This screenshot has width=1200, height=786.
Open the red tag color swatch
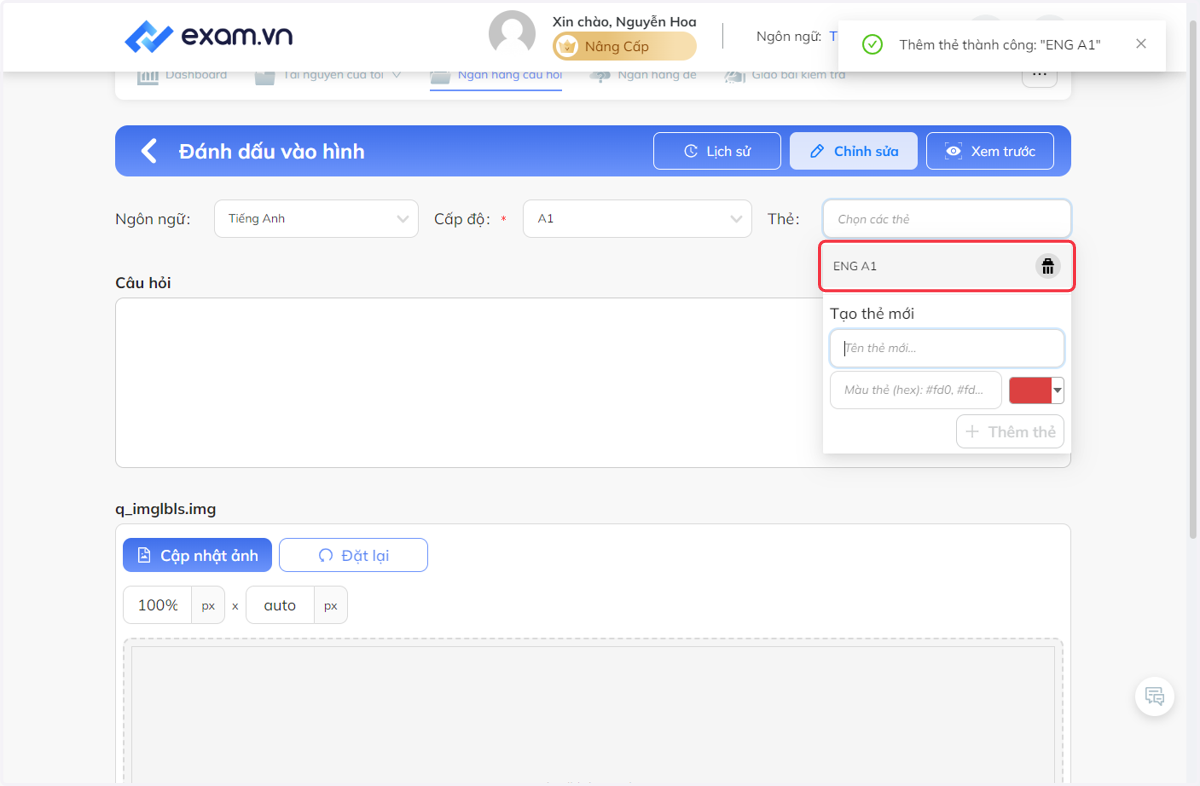[x=1030, y=390]
